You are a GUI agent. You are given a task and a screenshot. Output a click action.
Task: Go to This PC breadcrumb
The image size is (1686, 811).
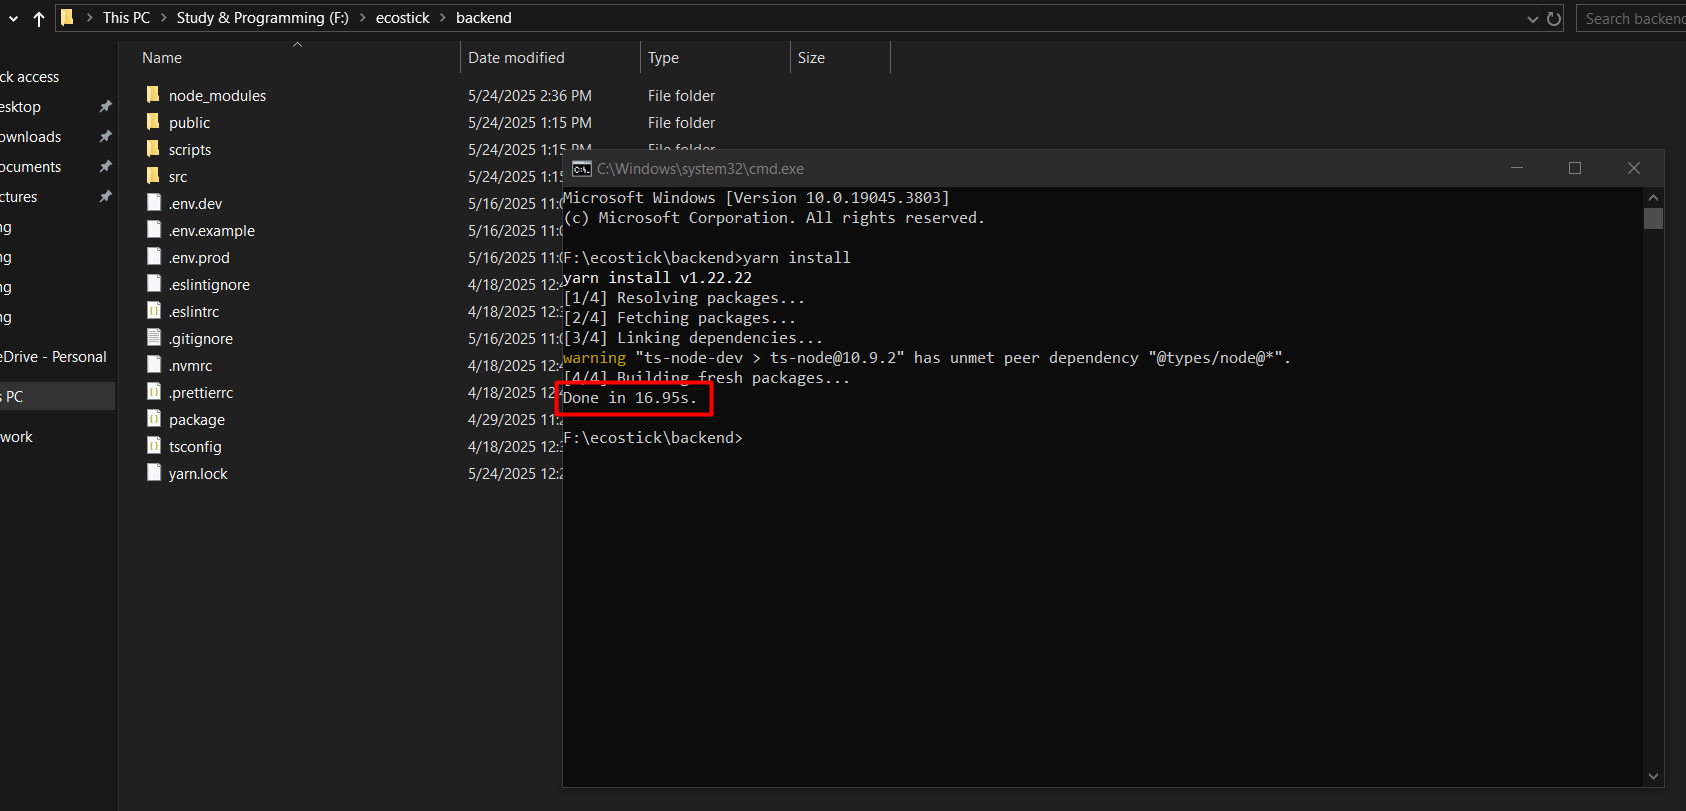(x=126, y=18)
